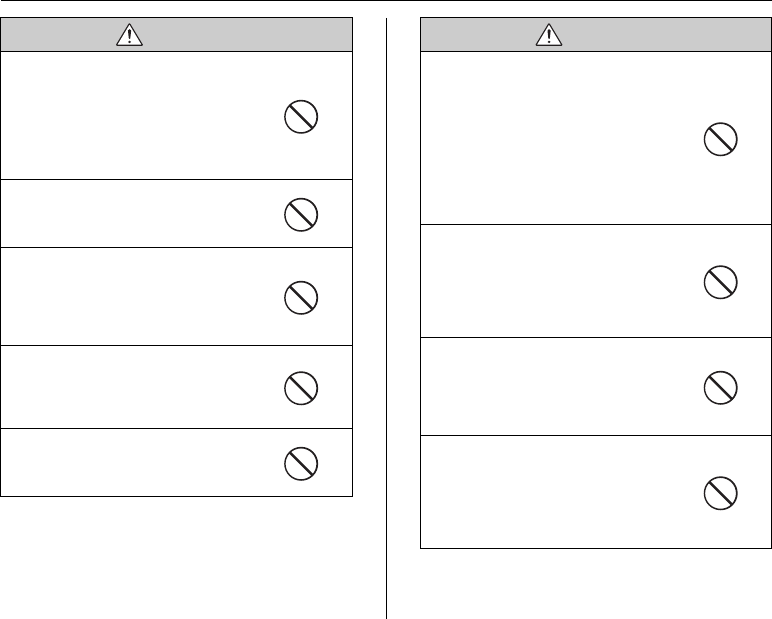Click the prohibition symbol in the right table's first row
772x619 pixels.
(x=720, y=141)
